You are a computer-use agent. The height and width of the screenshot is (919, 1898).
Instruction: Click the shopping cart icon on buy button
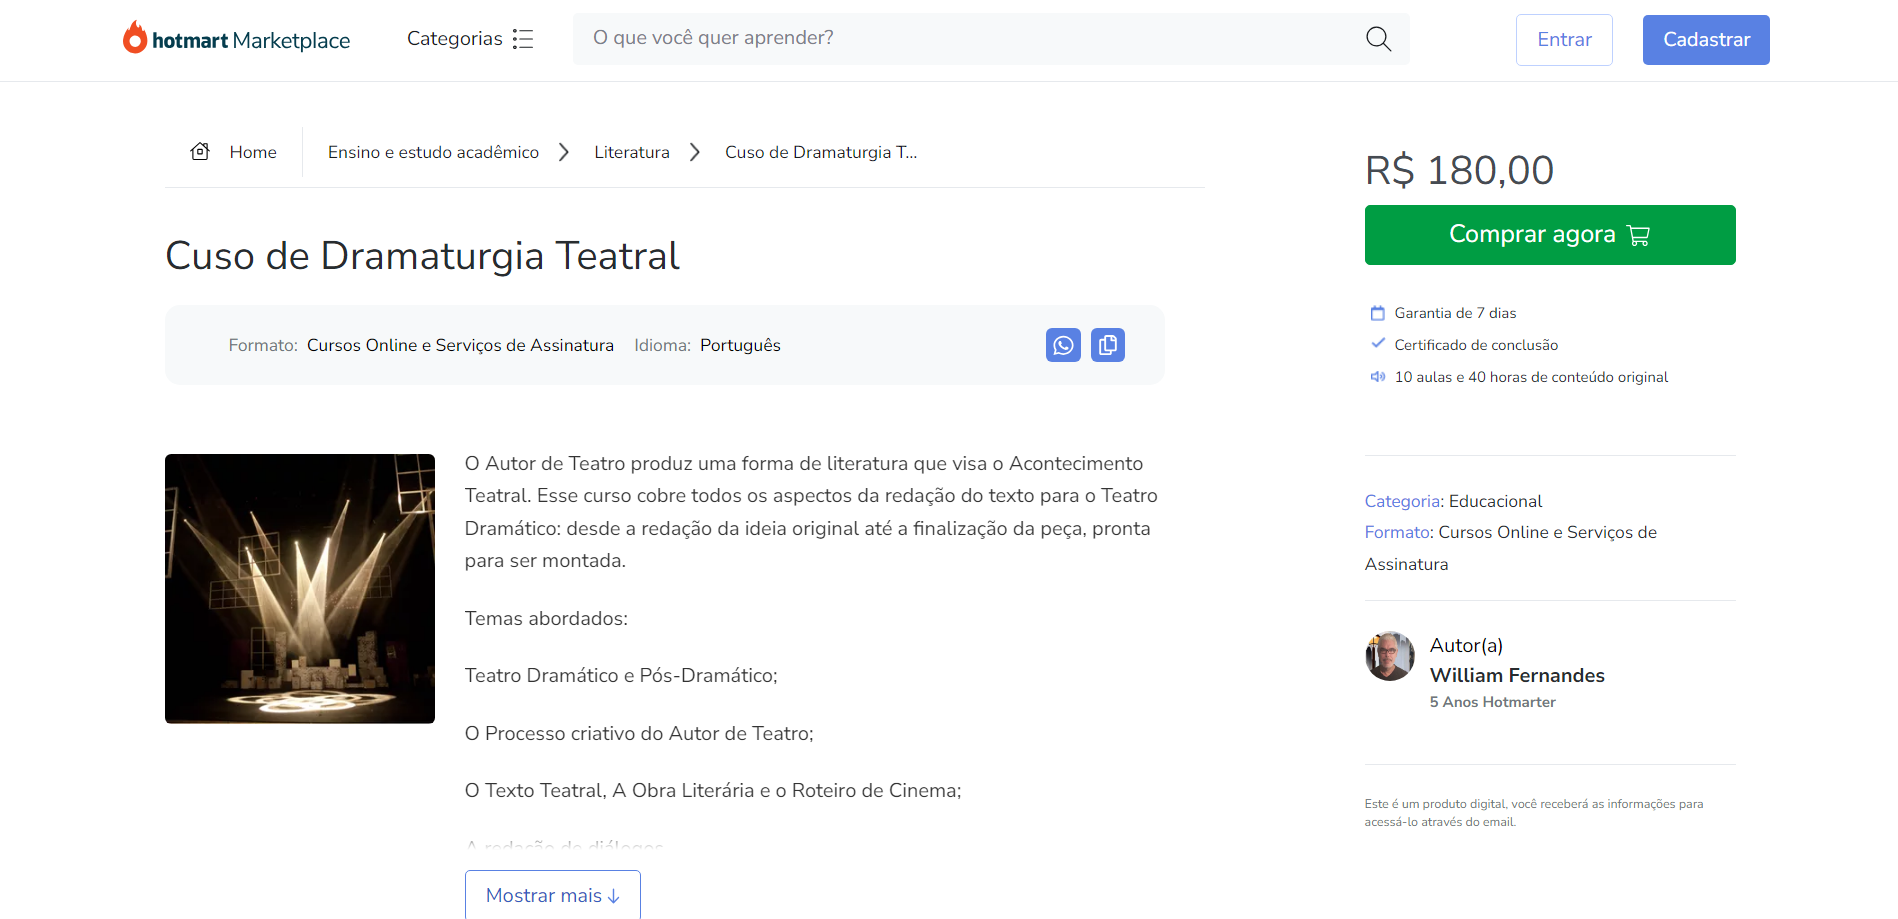point(1639,236)
